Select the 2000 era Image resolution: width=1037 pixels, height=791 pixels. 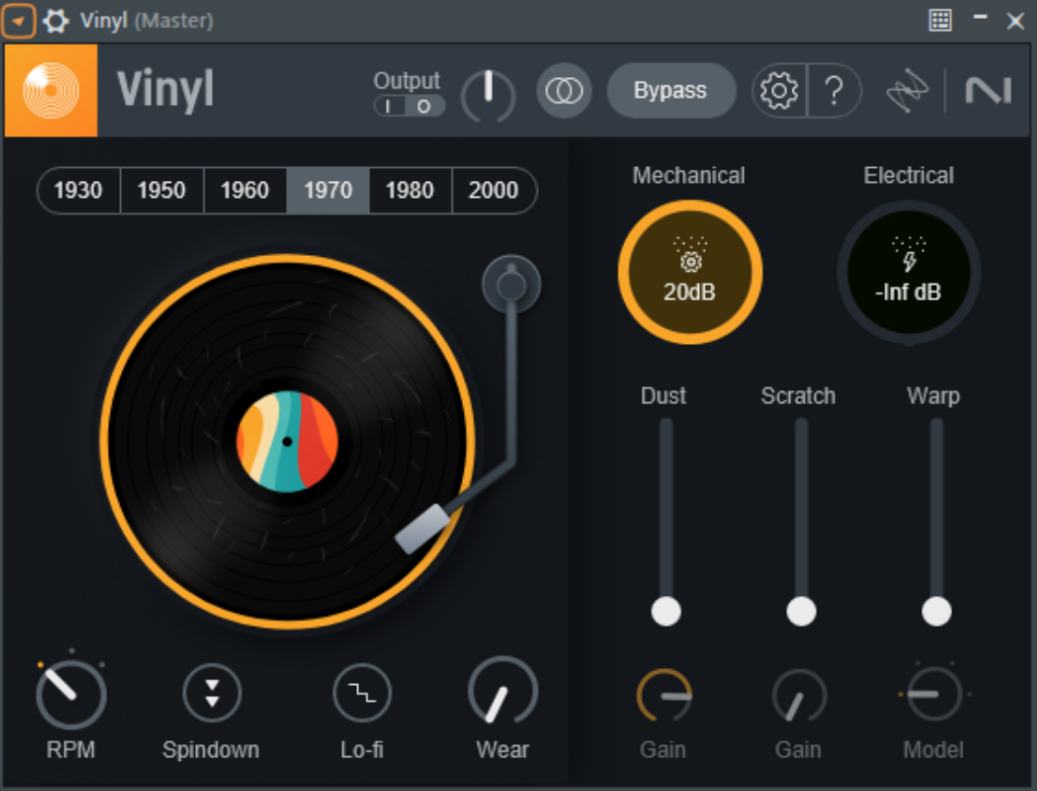(494, 190)
